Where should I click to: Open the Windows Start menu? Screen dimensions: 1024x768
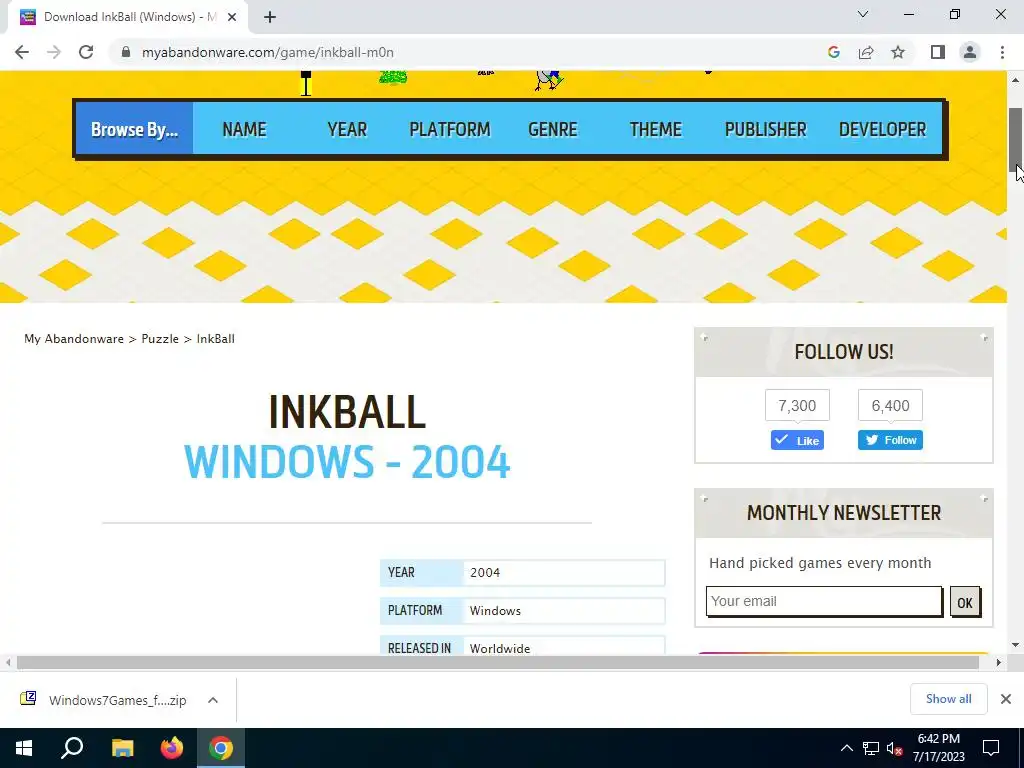pyautogui.click(x=24, y=748)
